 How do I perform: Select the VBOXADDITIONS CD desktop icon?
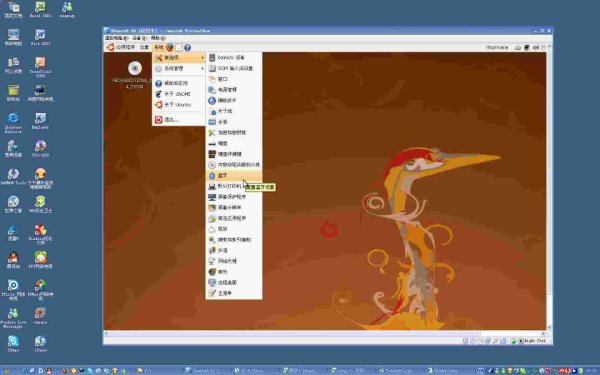coord(134,75)
